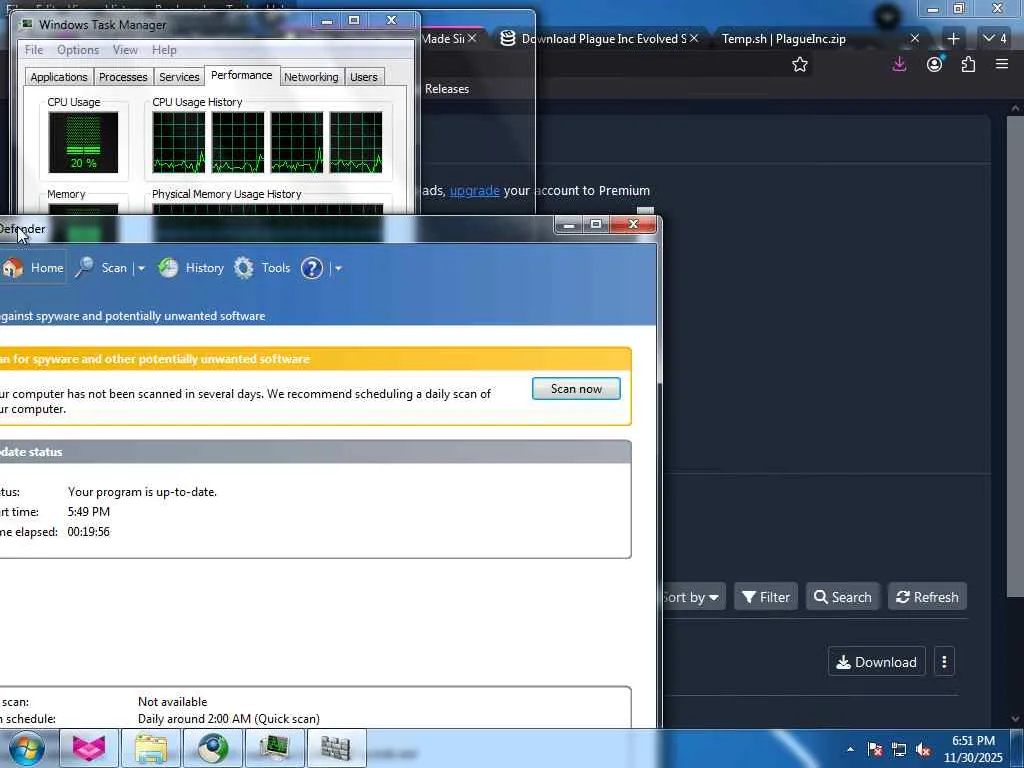1024x768 pixels.
Task: Open the extensions puzzle-piece icon
Action: pyautogui.click(x=968, y=64)
